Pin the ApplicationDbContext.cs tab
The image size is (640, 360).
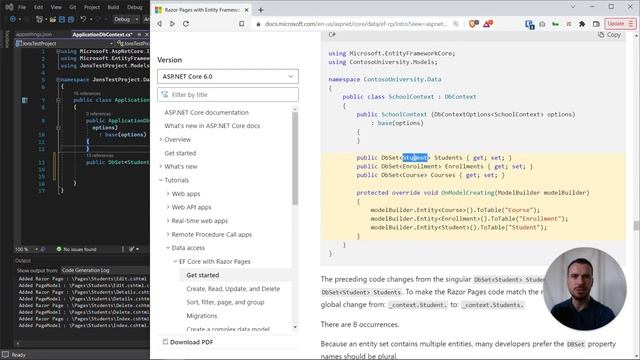point(139,35)
